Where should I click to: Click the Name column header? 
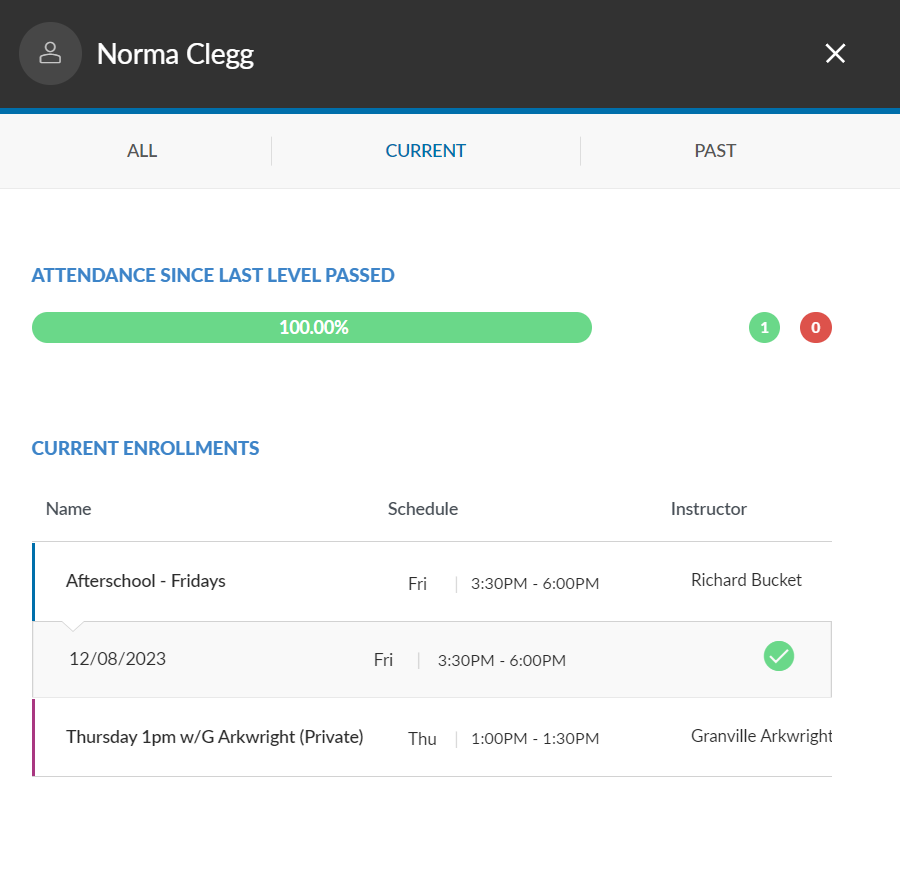click(68, 509)
